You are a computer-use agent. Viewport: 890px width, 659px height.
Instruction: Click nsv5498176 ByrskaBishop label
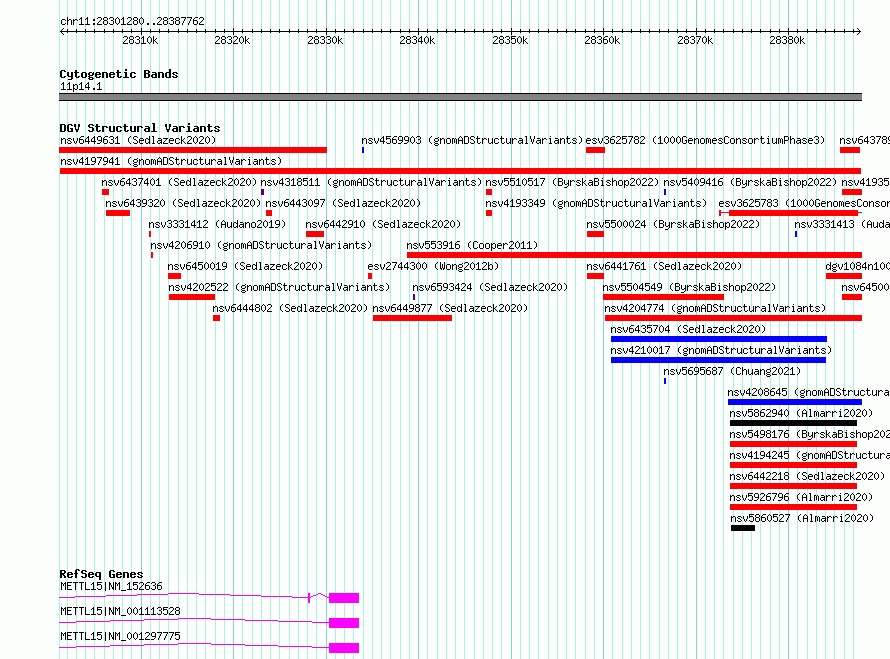[809, 434]
